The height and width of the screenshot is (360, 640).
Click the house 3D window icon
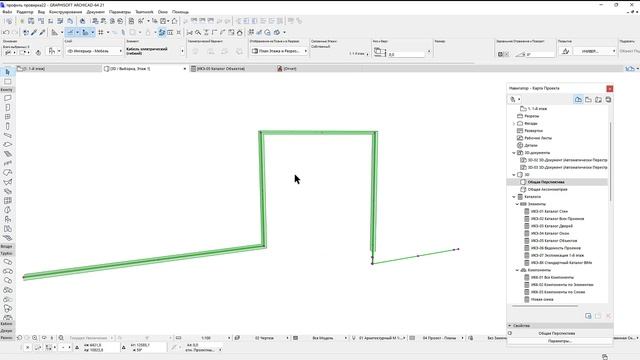coord(175,21)
